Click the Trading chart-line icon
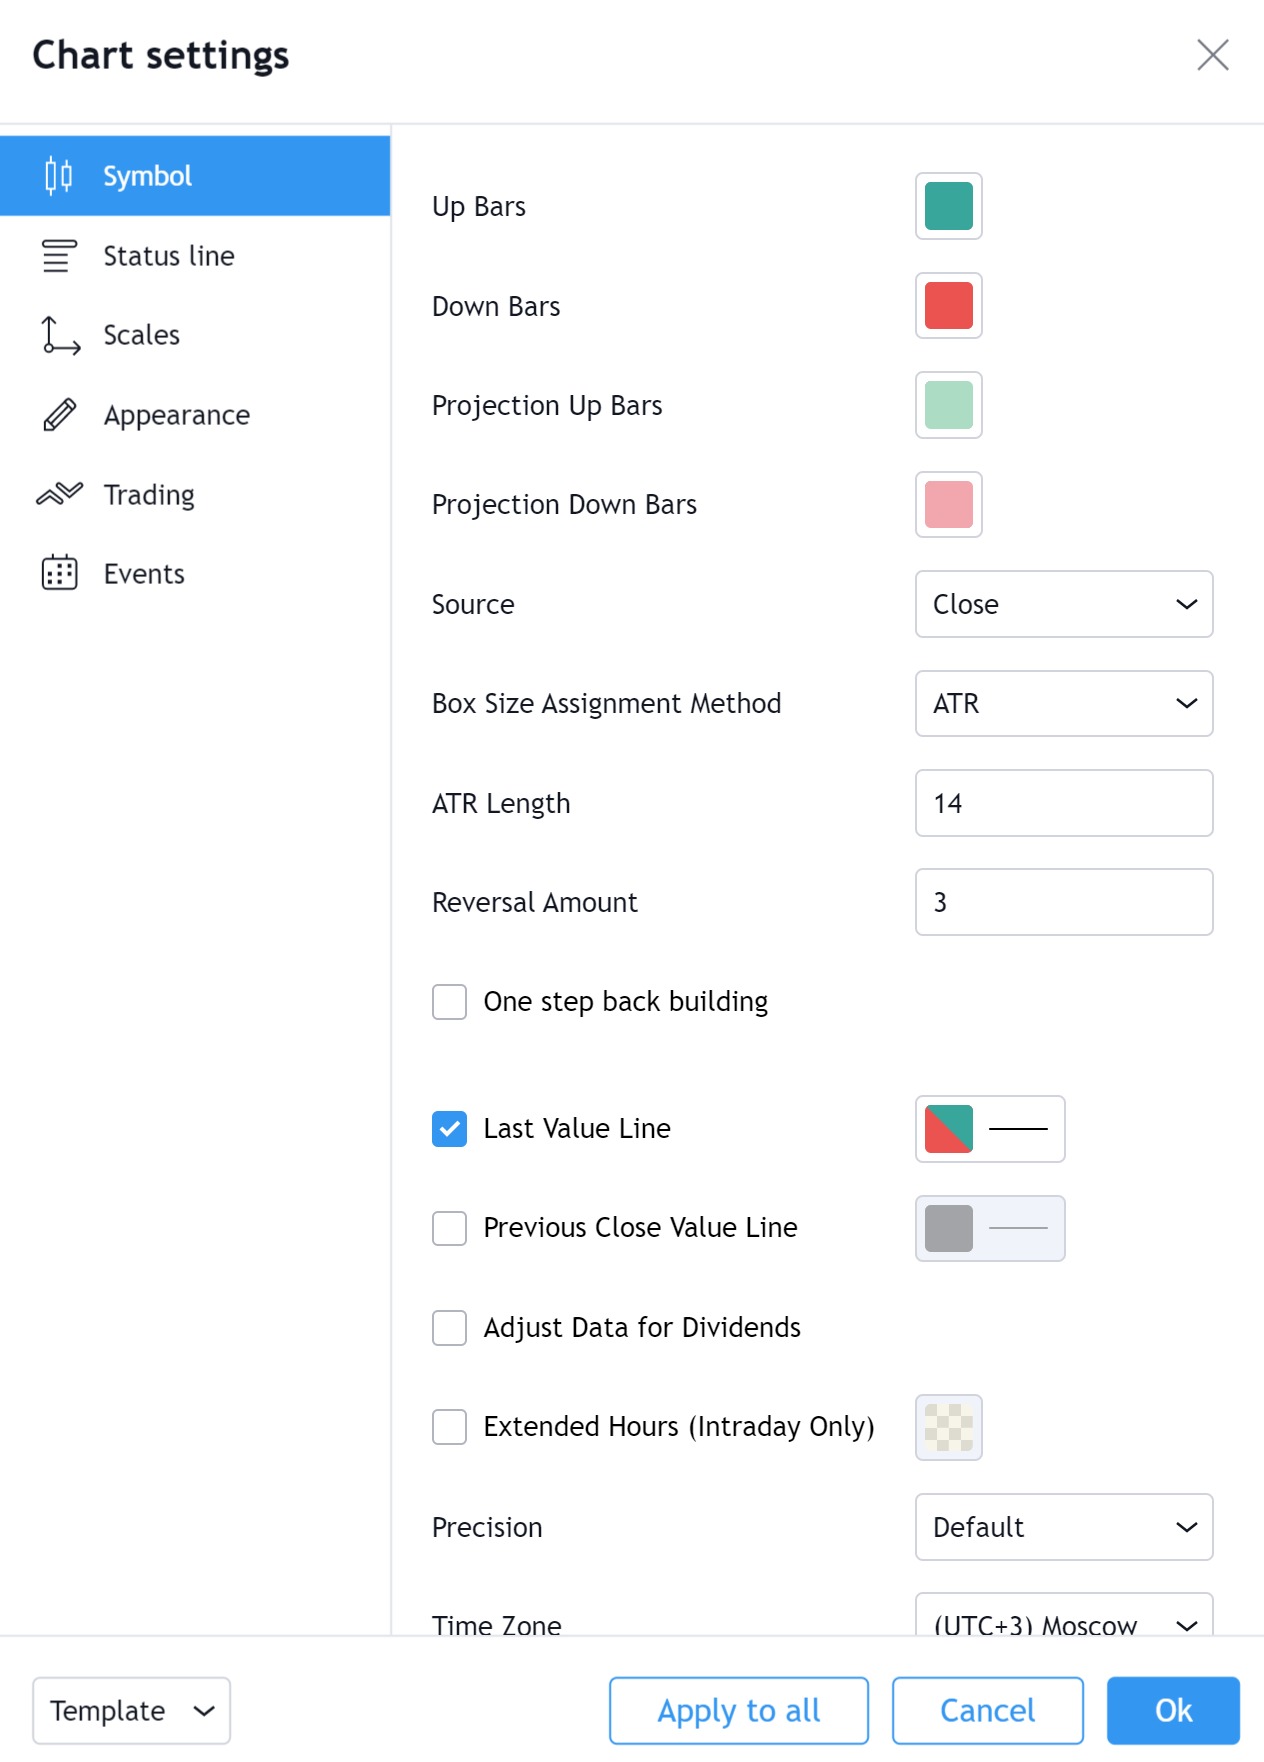Viewport: 1264px width, 1762px height. pyautogui.click(x=59, y=494)
